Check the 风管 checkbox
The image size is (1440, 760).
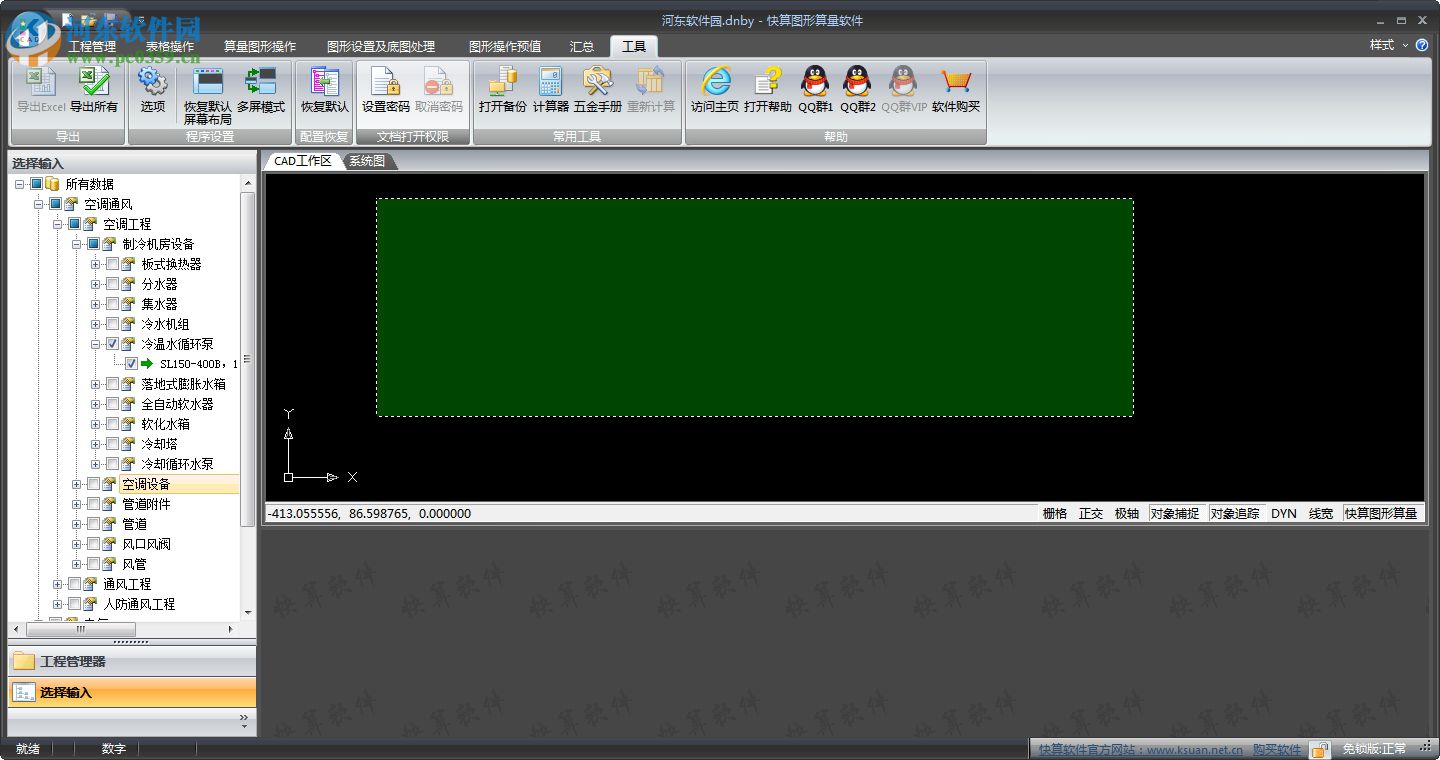pyautogui.click(x=93, y=564)
